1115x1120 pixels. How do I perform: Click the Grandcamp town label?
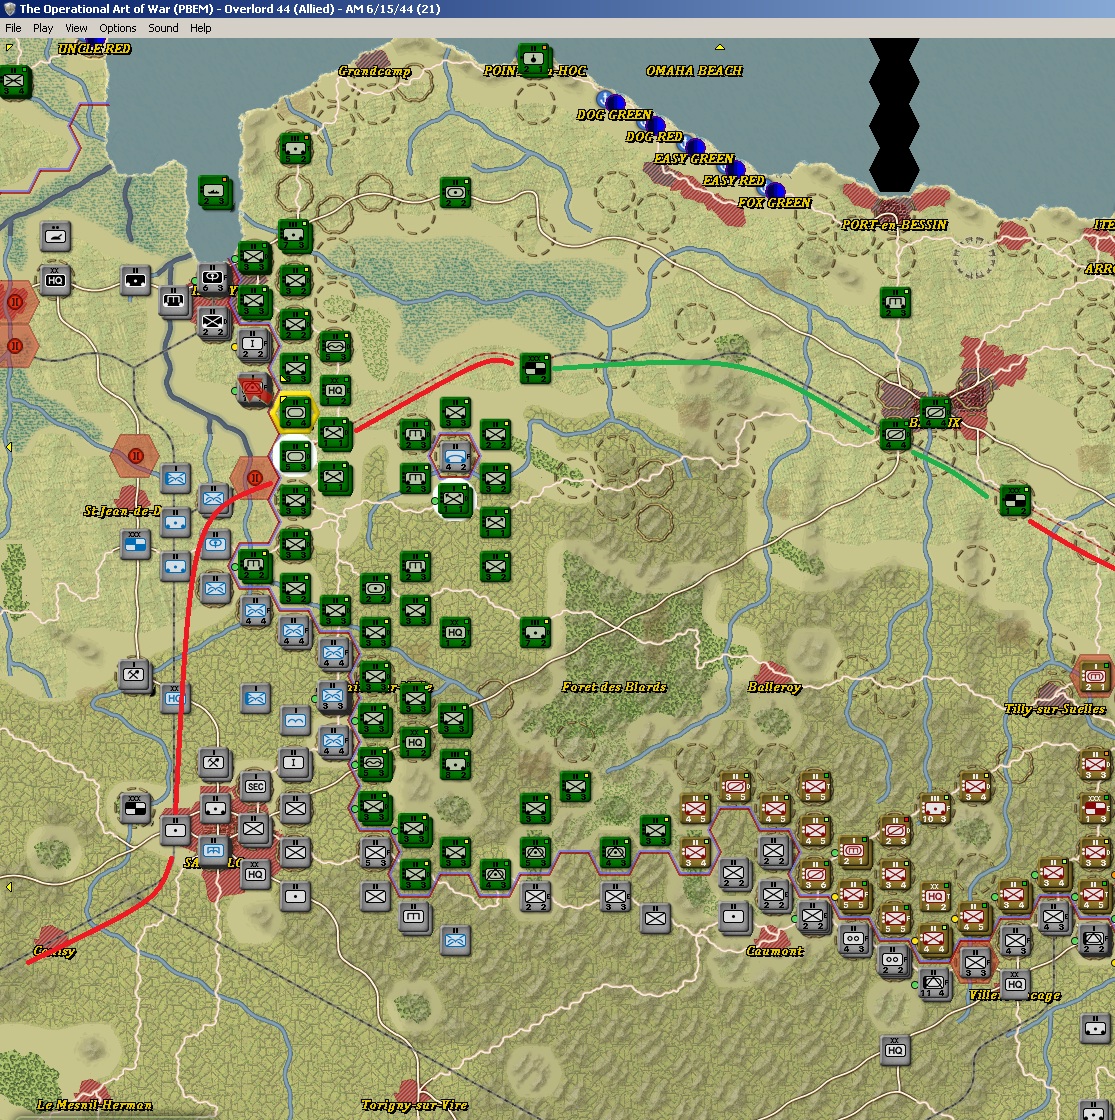click(x=374, y=71)
